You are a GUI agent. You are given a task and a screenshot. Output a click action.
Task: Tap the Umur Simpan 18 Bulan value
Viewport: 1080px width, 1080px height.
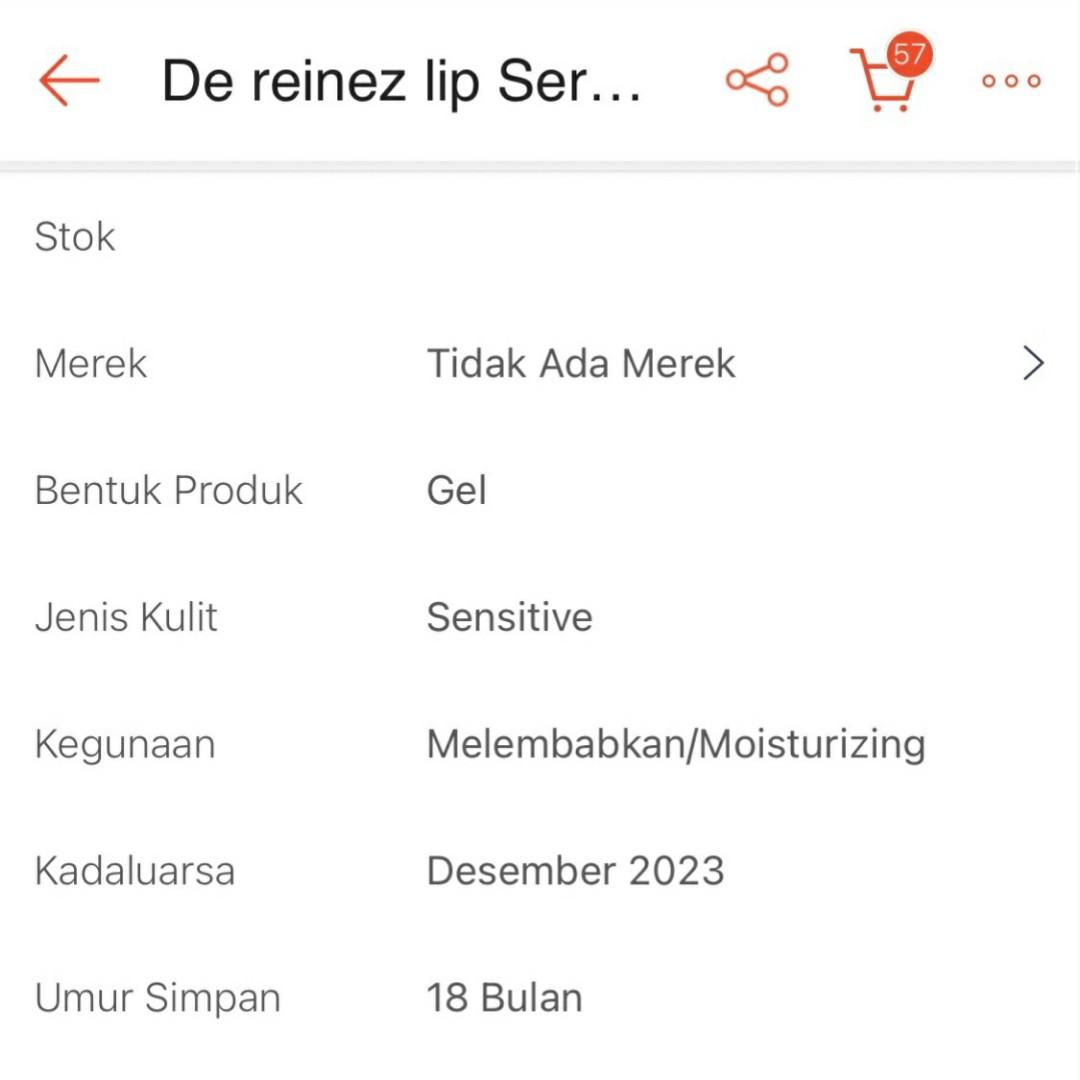[504, 997]
